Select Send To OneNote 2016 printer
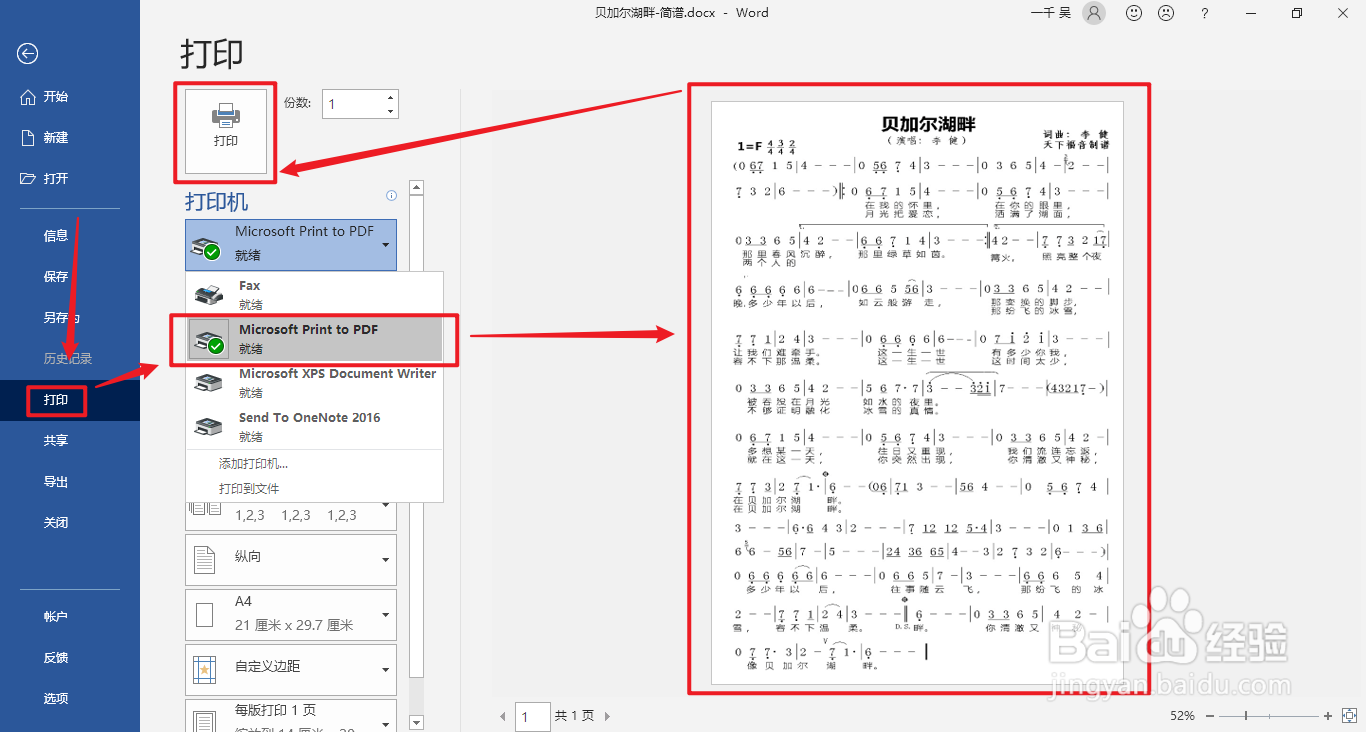Screen dimensions: 1366x732 click(315, 426)
